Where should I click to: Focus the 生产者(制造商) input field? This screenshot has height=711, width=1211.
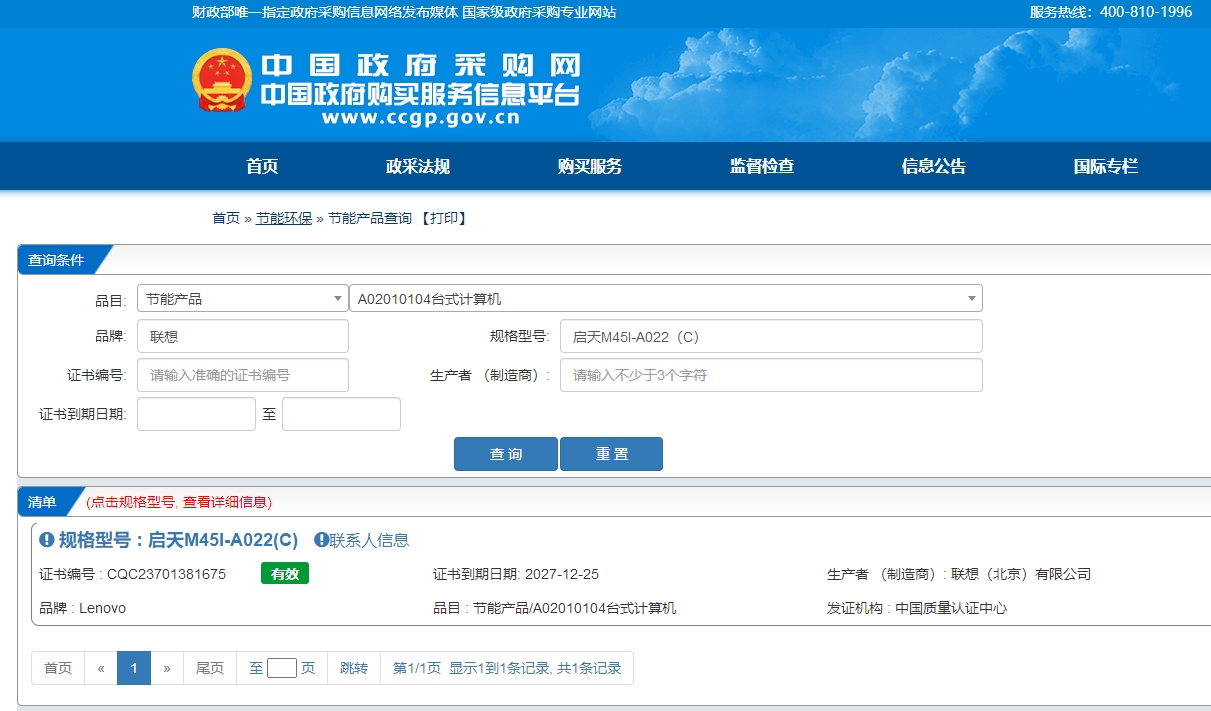tap(771, 375)
